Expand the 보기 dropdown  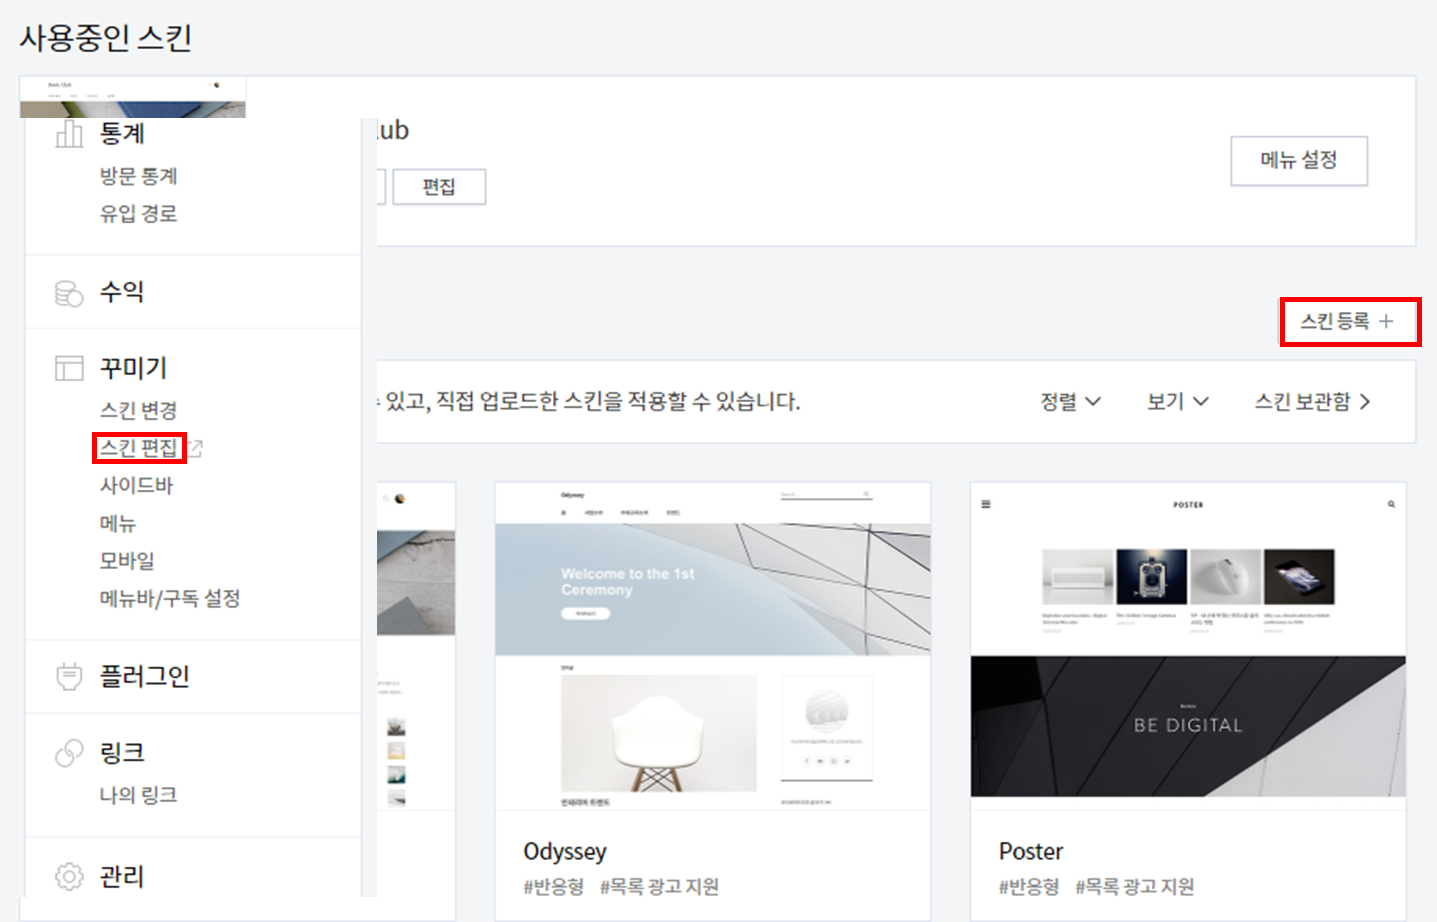coord(1178,402)
